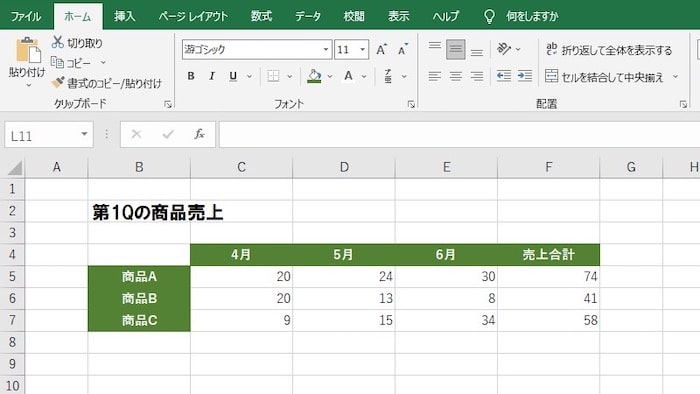Switch to the 数式 tab
The width and height of the screenshot is (700, 394).
click(x=261, y=17)
